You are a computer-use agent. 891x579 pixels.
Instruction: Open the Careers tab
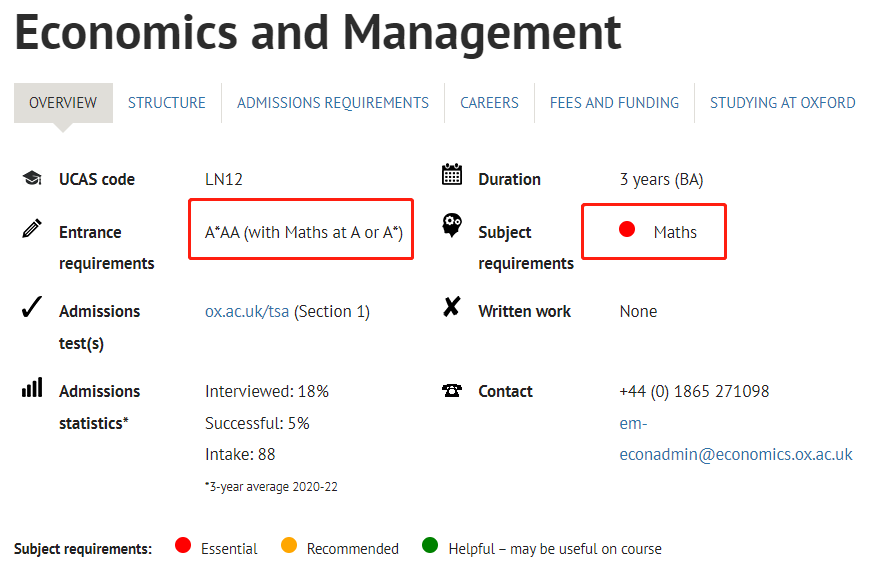click(489, 103)
